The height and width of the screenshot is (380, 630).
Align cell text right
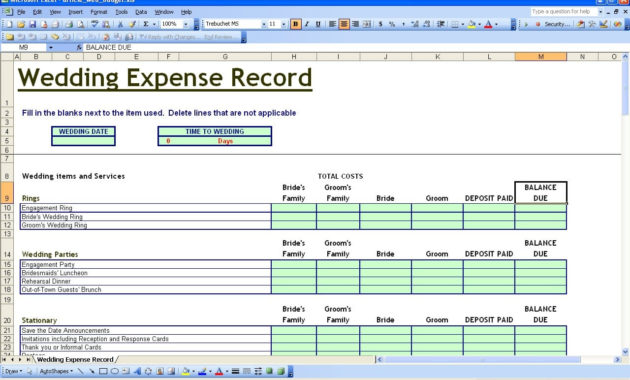click(355, 25)
